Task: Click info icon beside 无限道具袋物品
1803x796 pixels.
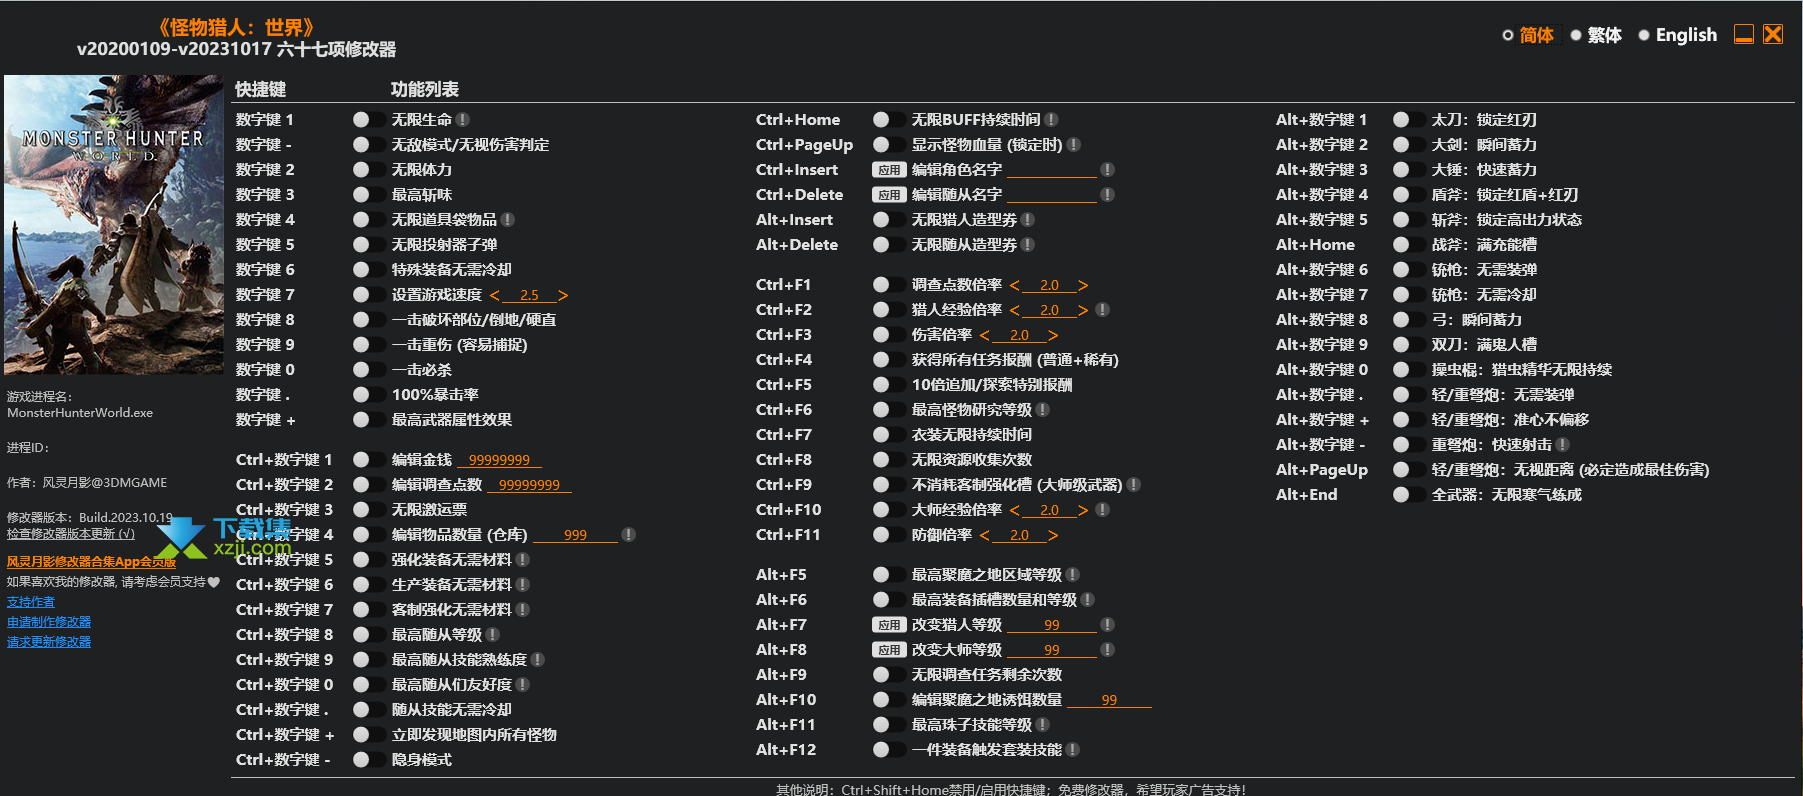Action: pyautogui.click(x=508, y=220)
